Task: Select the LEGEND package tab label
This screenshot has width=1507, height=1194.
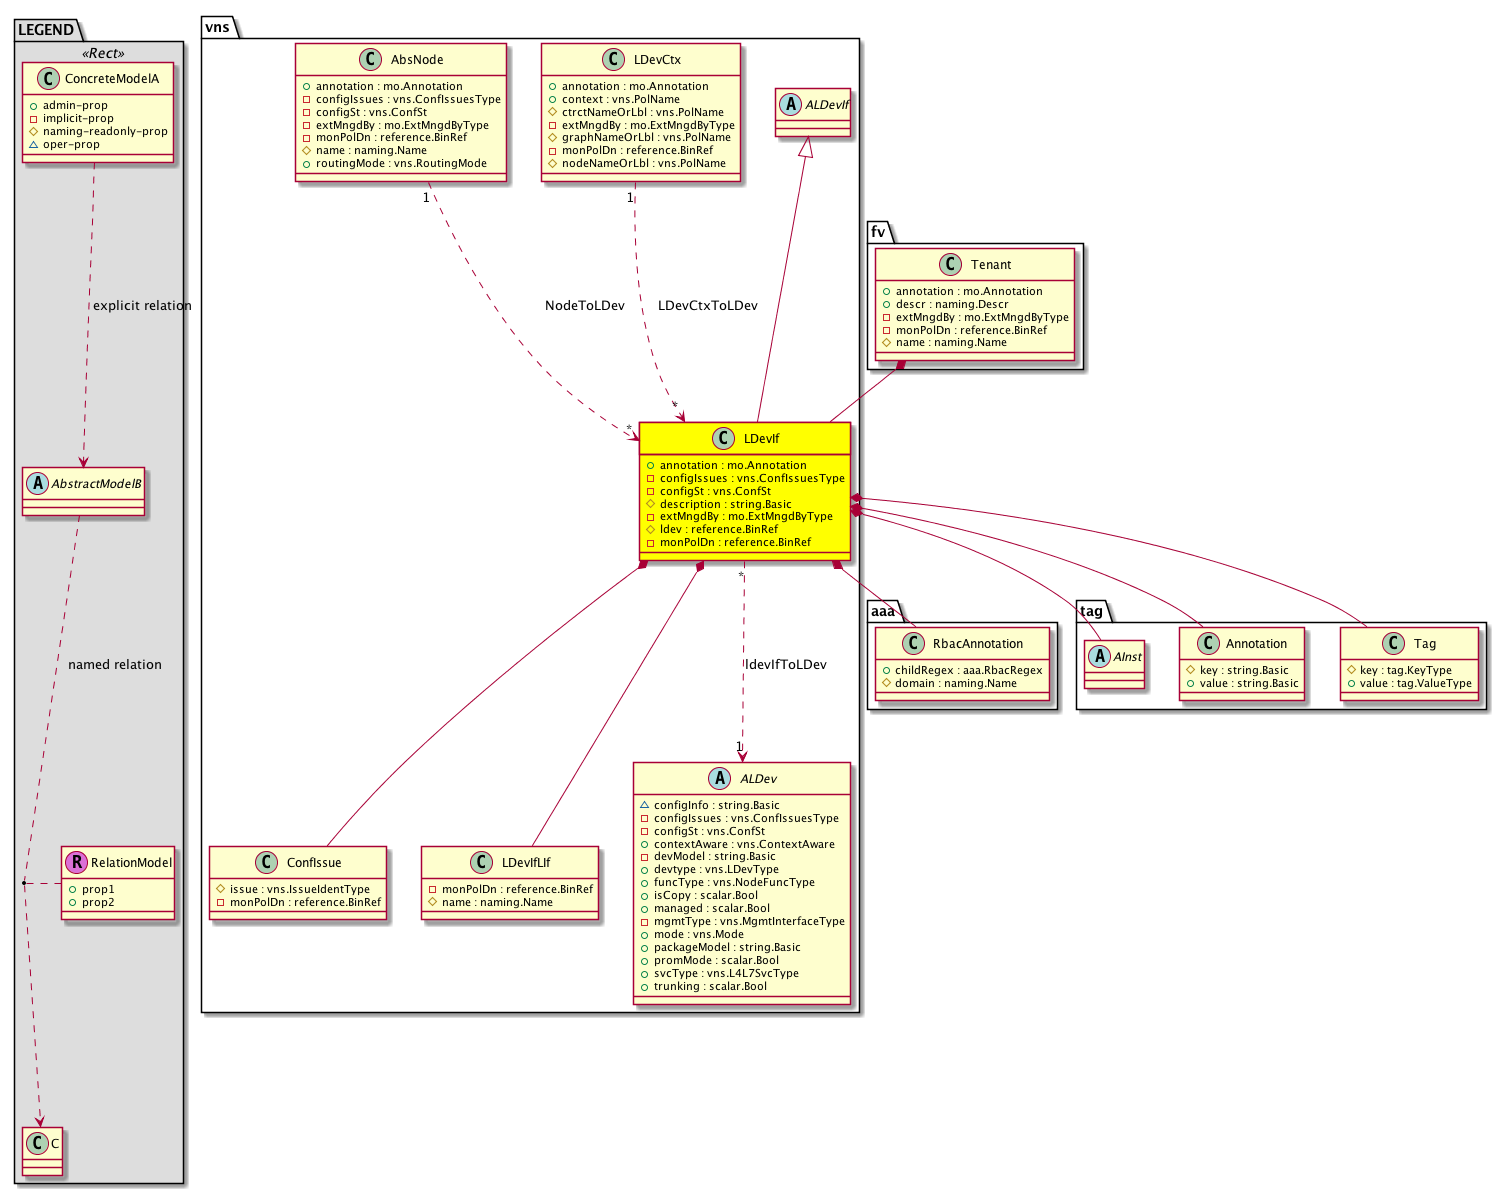Action: click(x=46, y=29)
